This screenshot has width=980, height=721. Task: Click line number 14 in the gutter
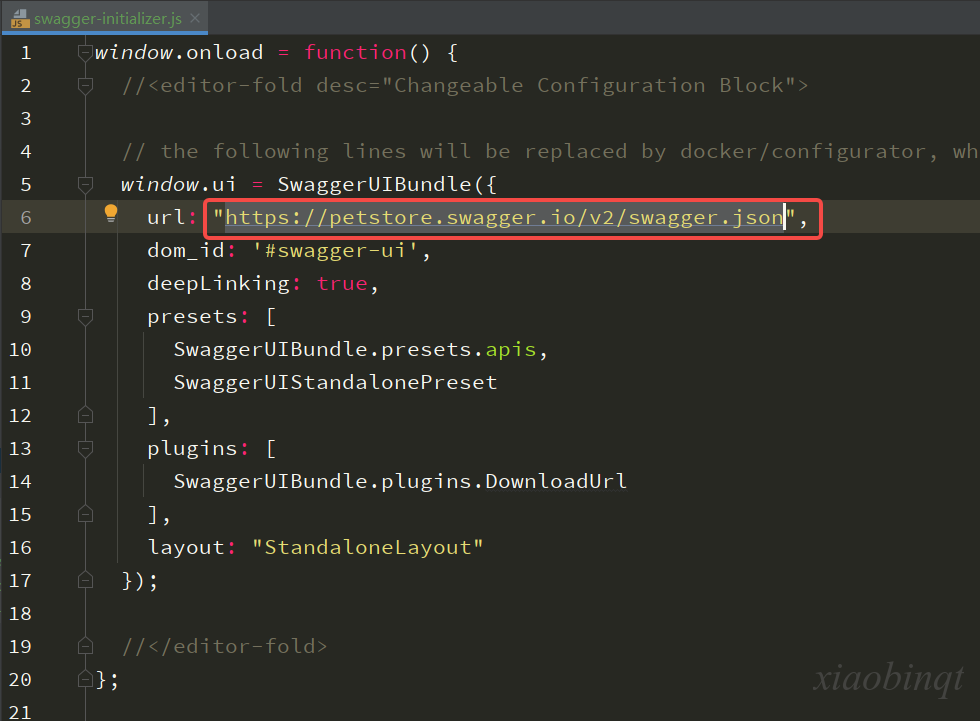(x=20, y=482)
